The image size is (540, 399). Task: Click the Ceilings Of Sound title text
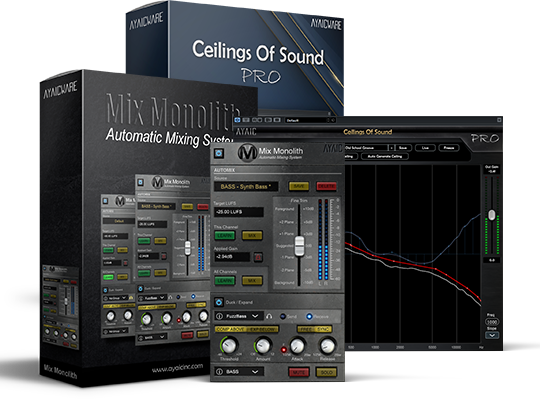(367, 132)
